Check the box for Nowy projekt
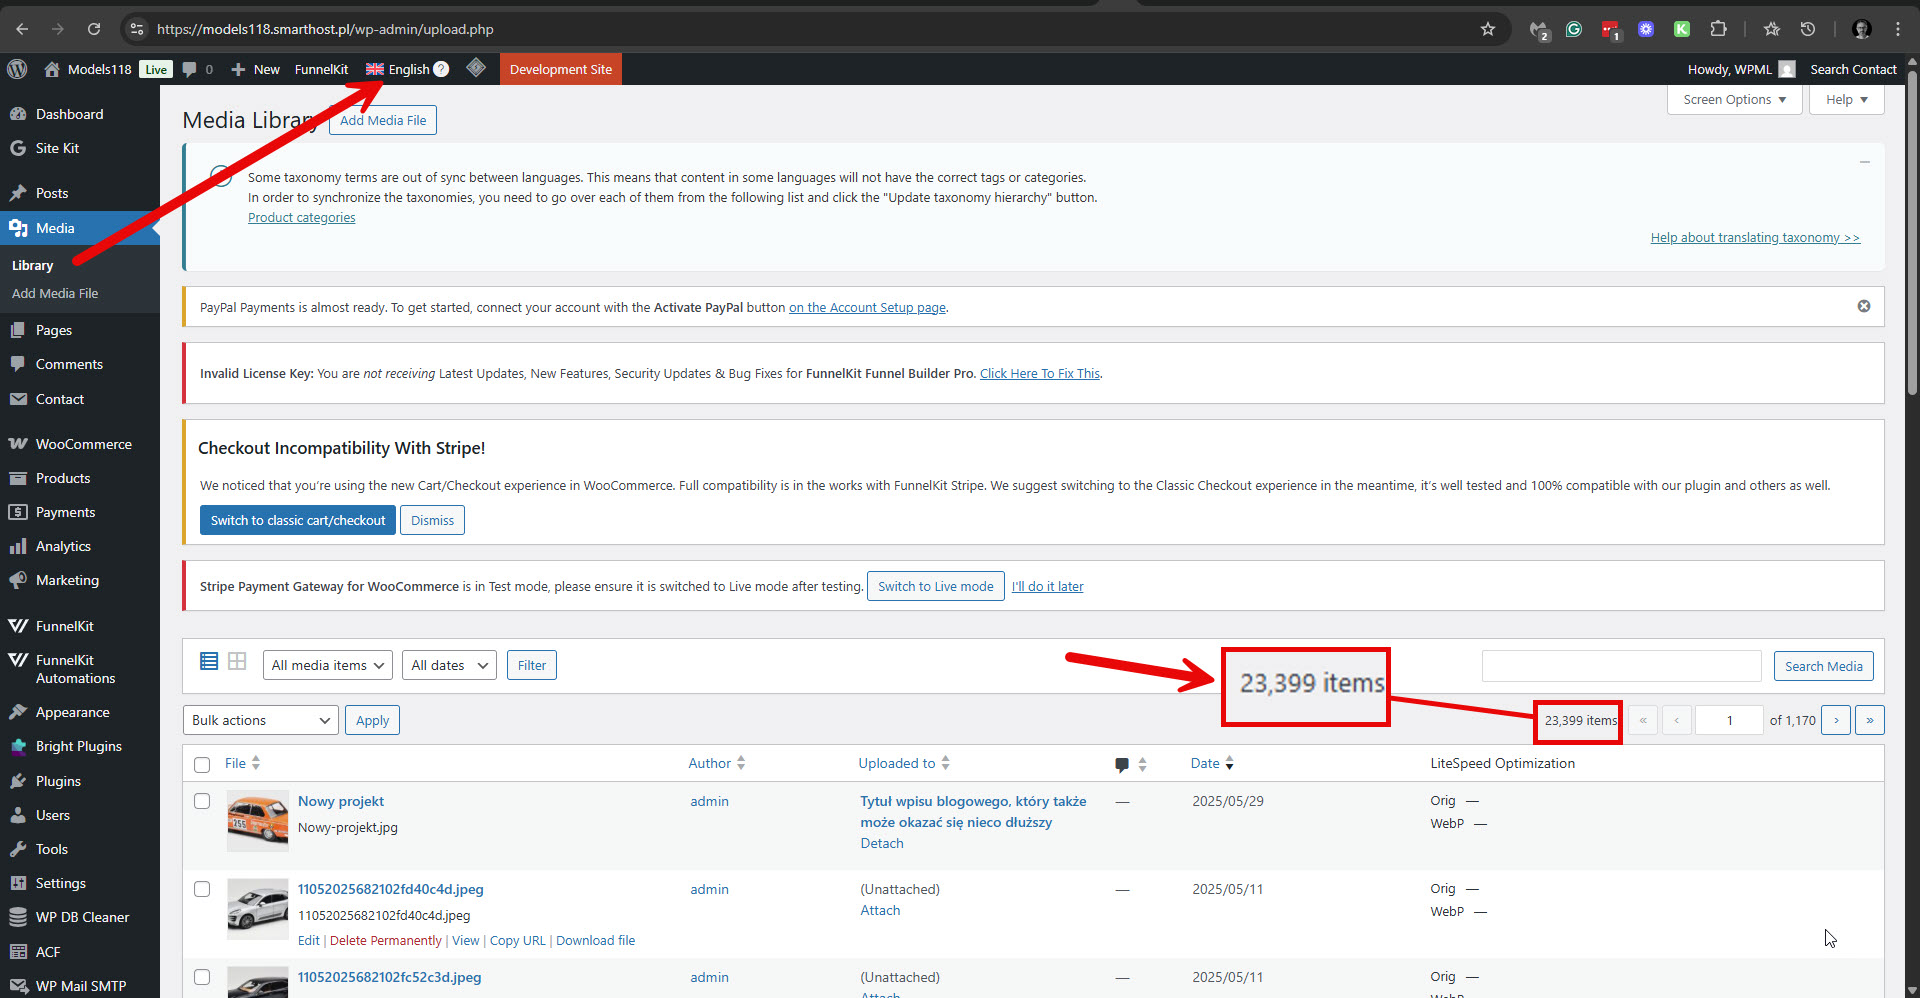 [x=202, y=801]
